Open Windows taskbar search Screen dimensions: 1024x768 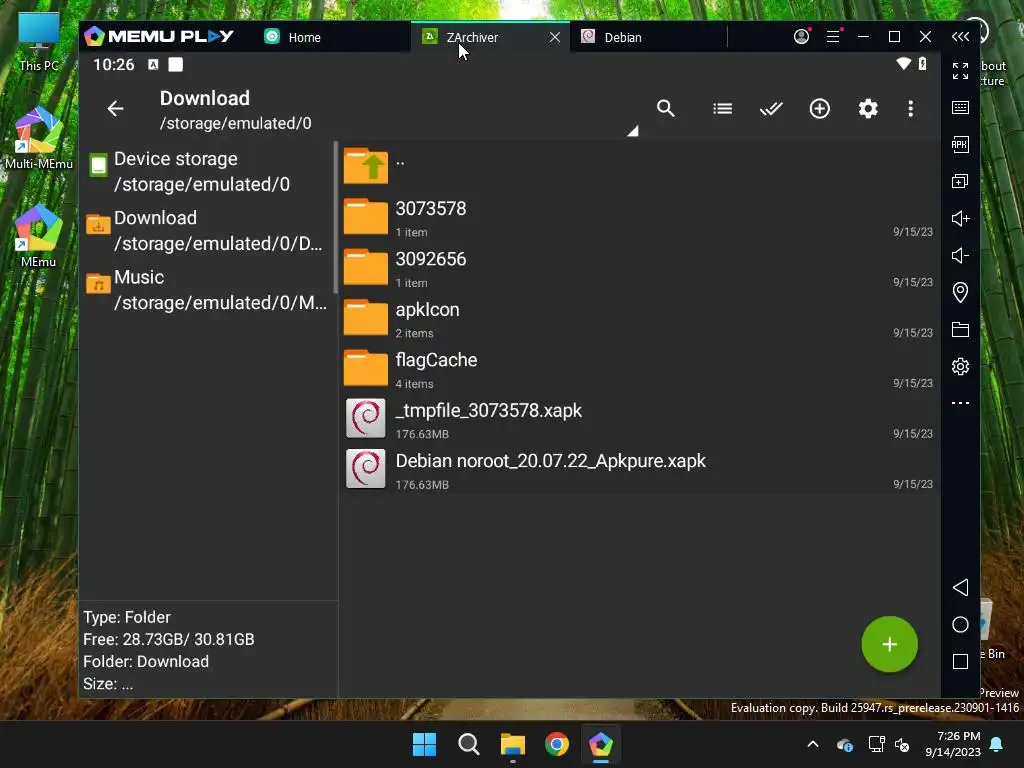[468, 744]
